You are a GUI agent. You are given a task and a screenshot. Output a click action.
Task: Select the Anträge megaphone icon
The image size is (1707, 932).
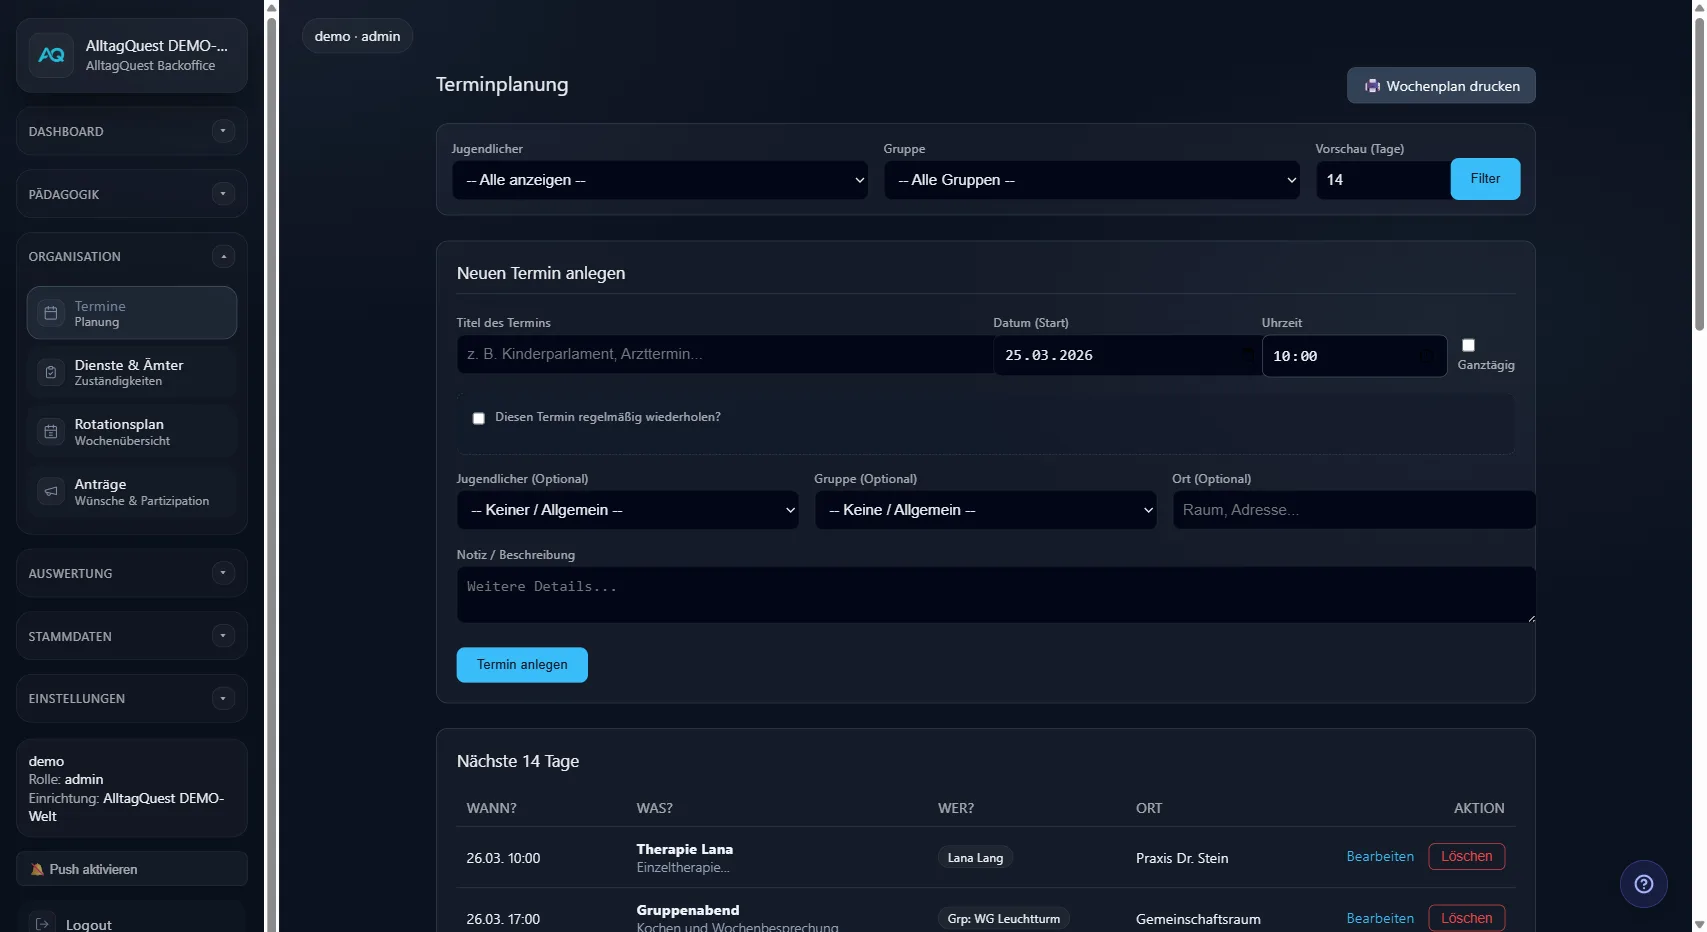[x=51, y=491]
